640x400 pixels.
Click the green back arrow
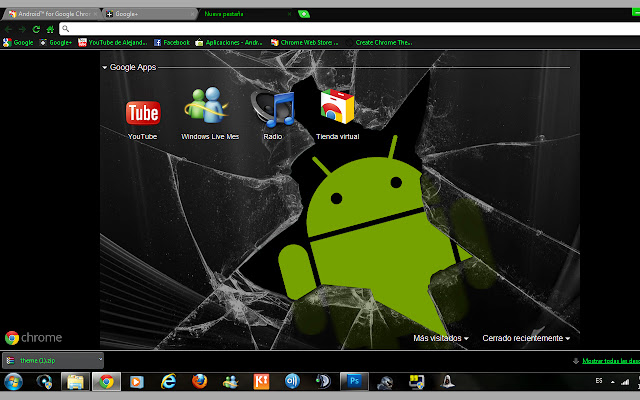coord(9,29)
